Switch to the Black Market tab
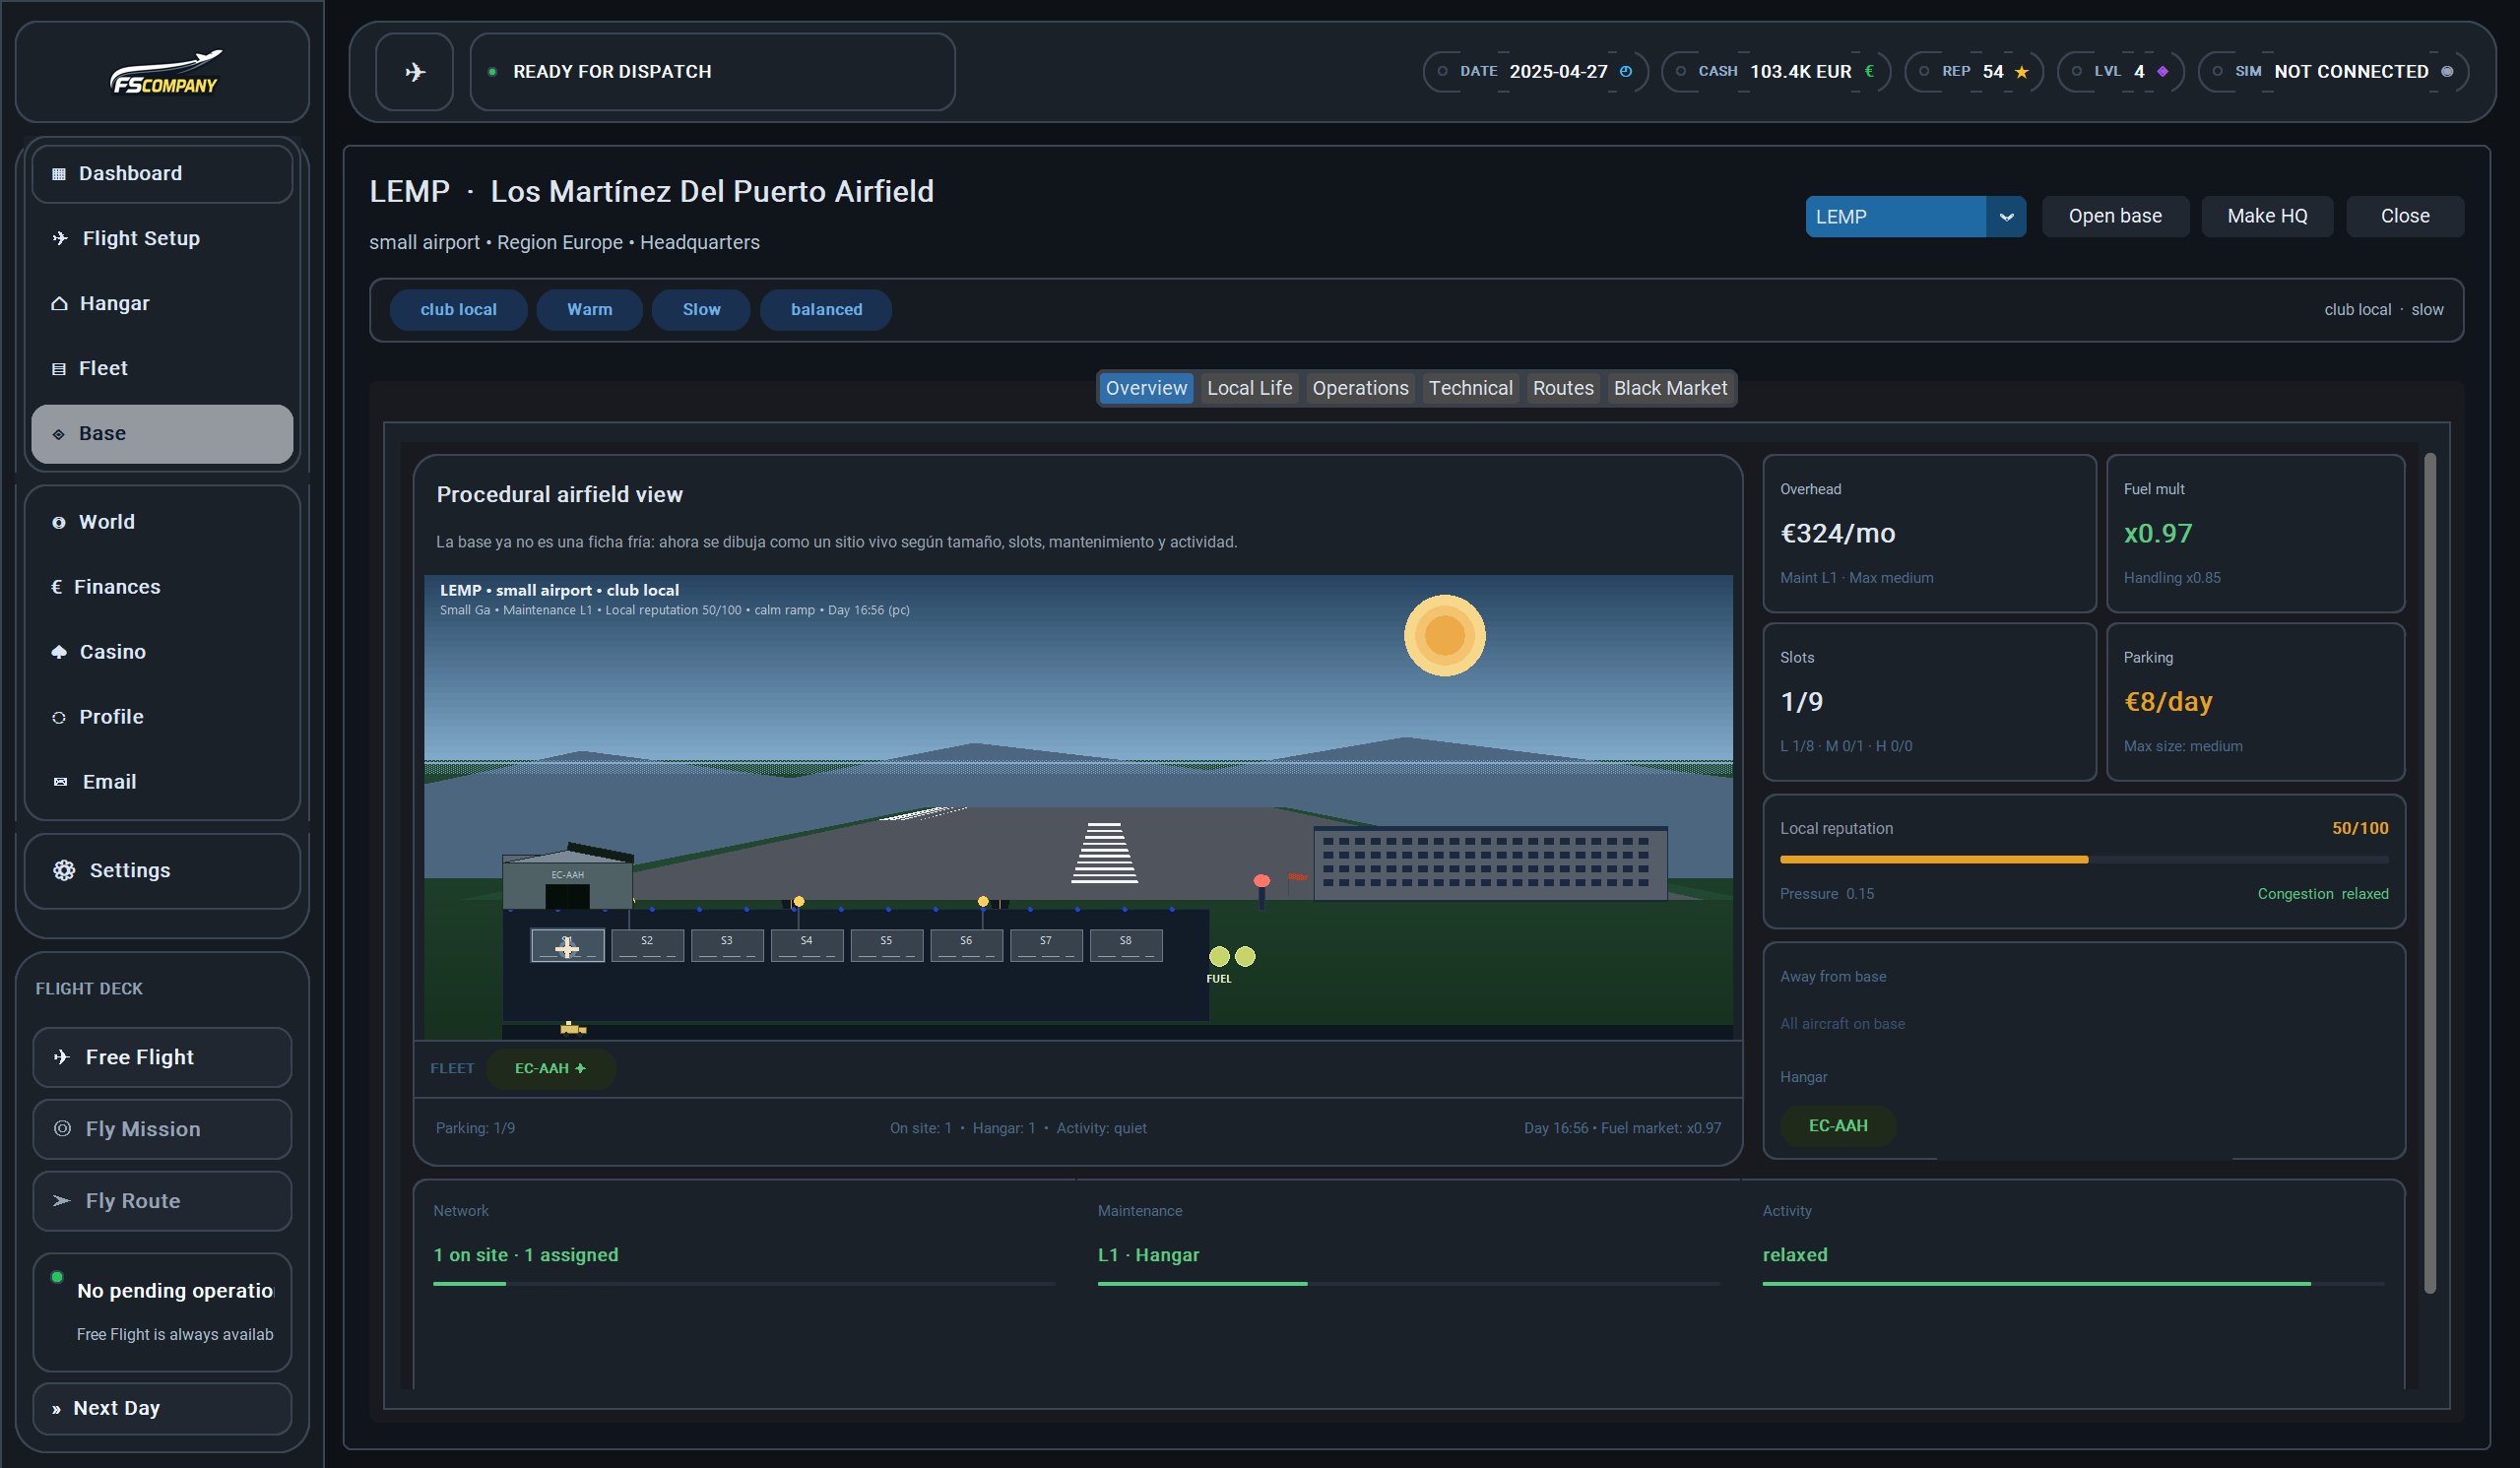Viewport: 2520px width, 1468px height. click(1669, 388)
